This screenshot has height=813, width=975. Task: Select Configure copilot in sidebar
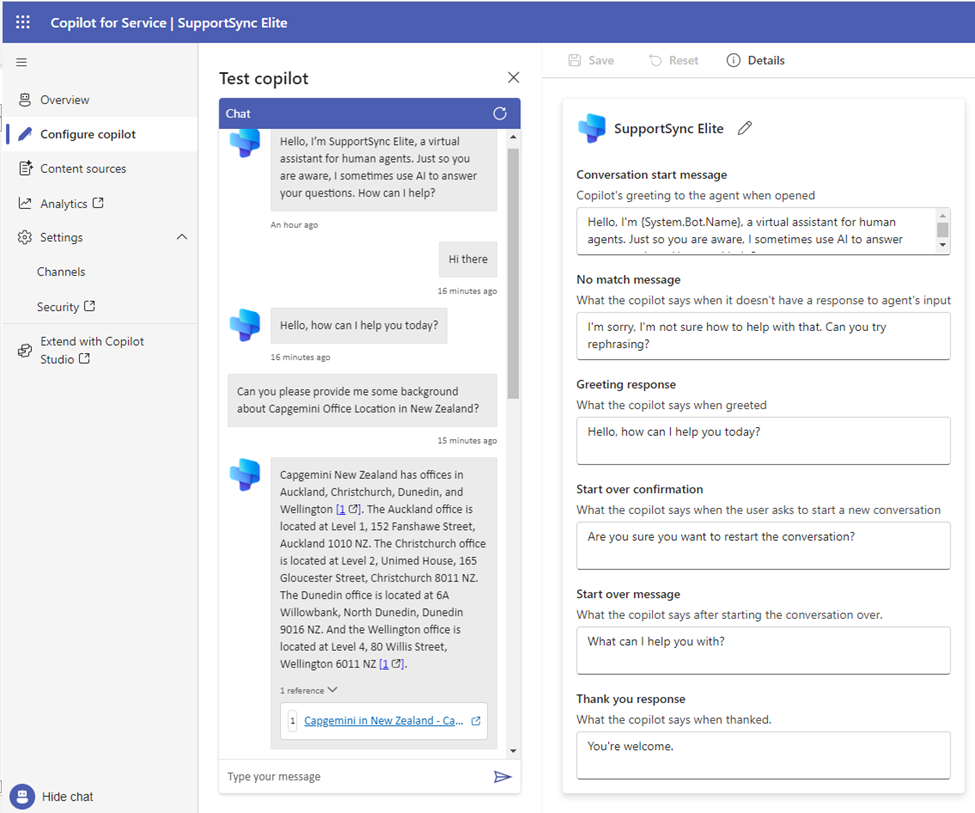[x=100, y=134]
